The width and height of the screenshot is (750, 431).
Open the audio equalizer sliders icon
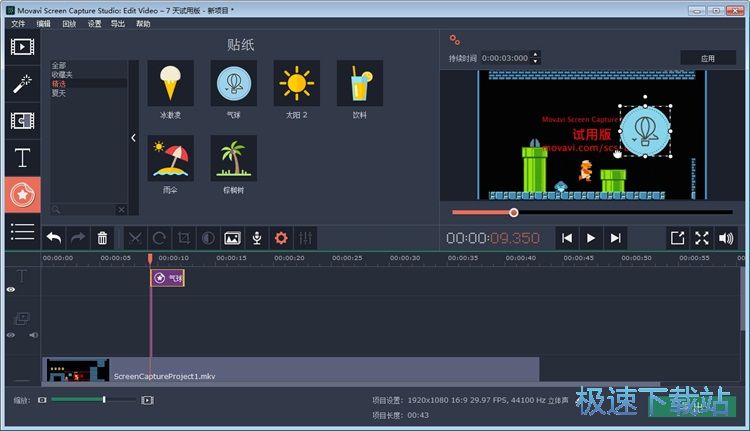(x=306, y=238)
